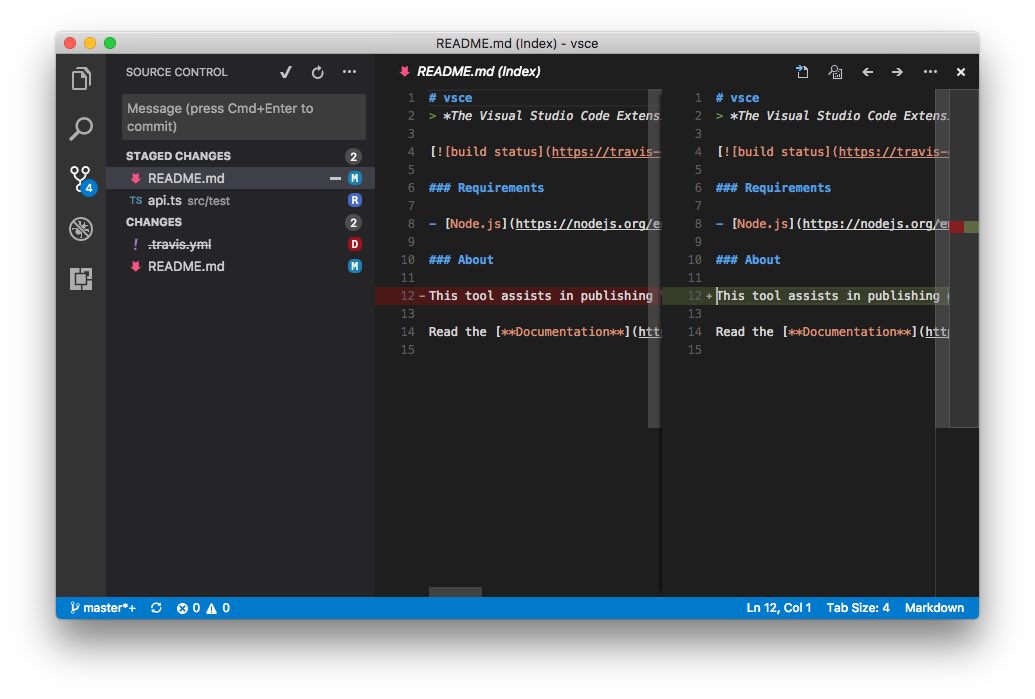Select the CHANGES section header
This screenshot has height=699, width=1035.
(x=154, y=222)
